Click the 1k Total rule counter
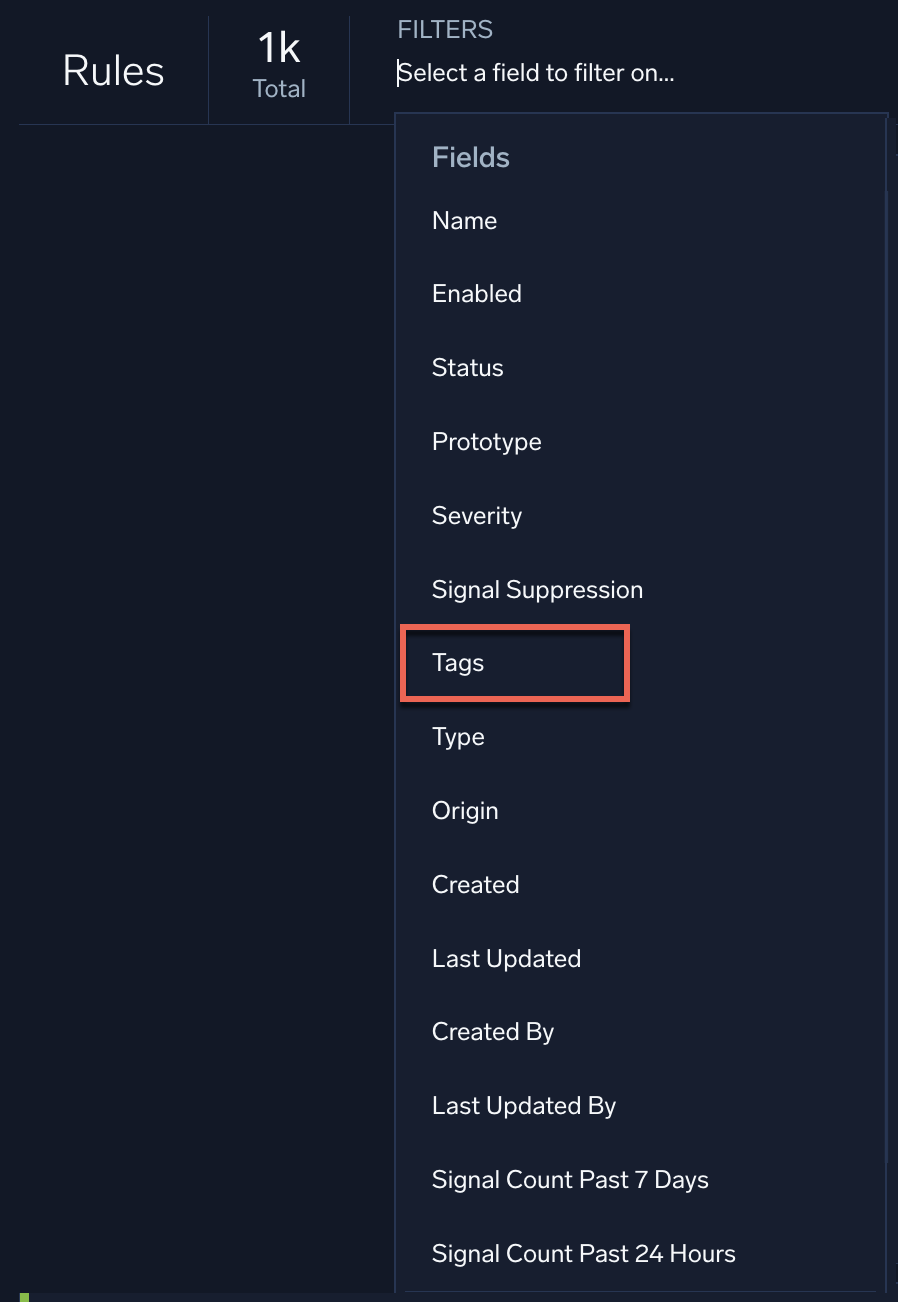The height and width of the screenshot is (1302, 898). tap(277, 65)
